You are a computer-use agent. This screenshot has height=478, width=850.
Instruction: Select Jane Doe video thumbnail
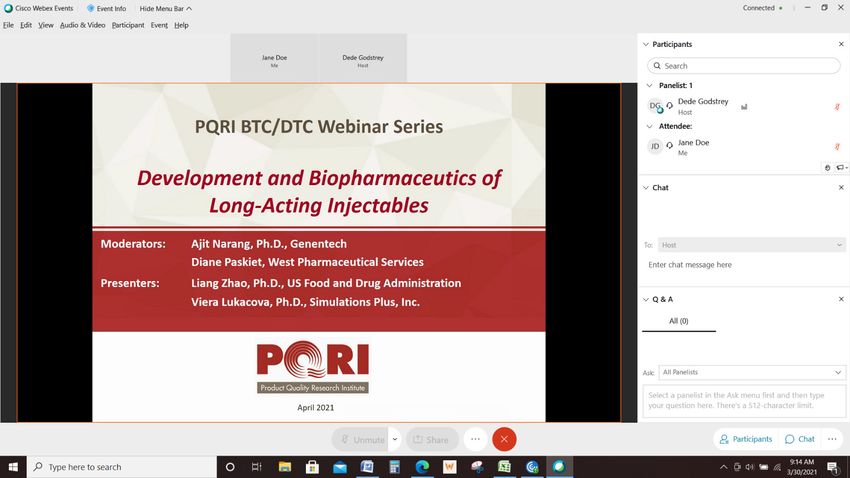[274, 58]
